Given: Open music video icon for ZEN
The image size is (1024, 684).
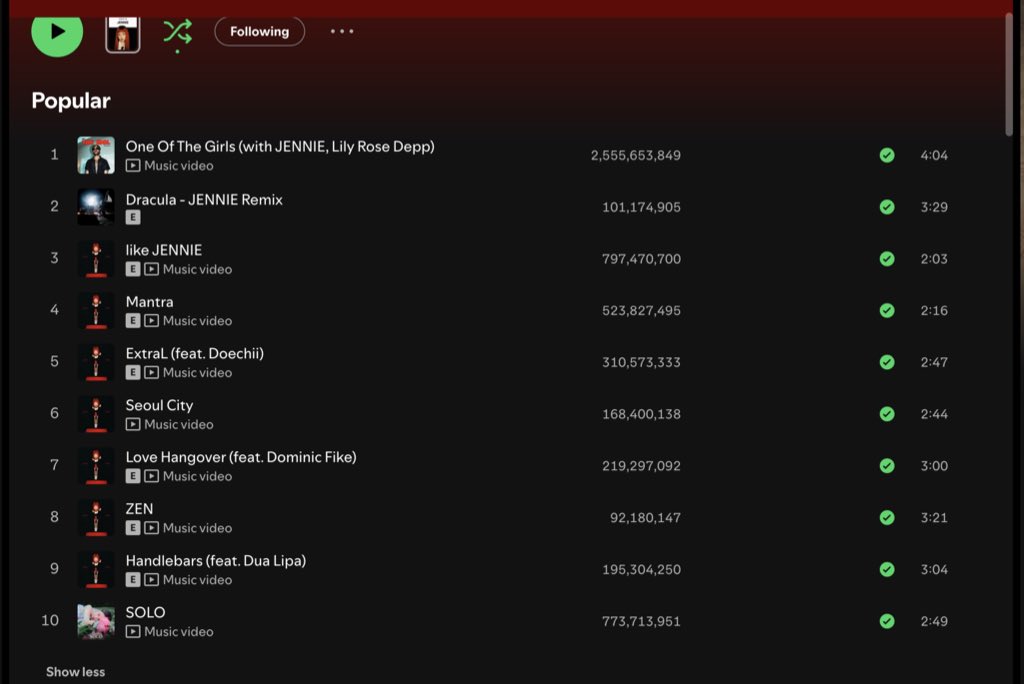Looking at the screenshot, I should point(152,528).
